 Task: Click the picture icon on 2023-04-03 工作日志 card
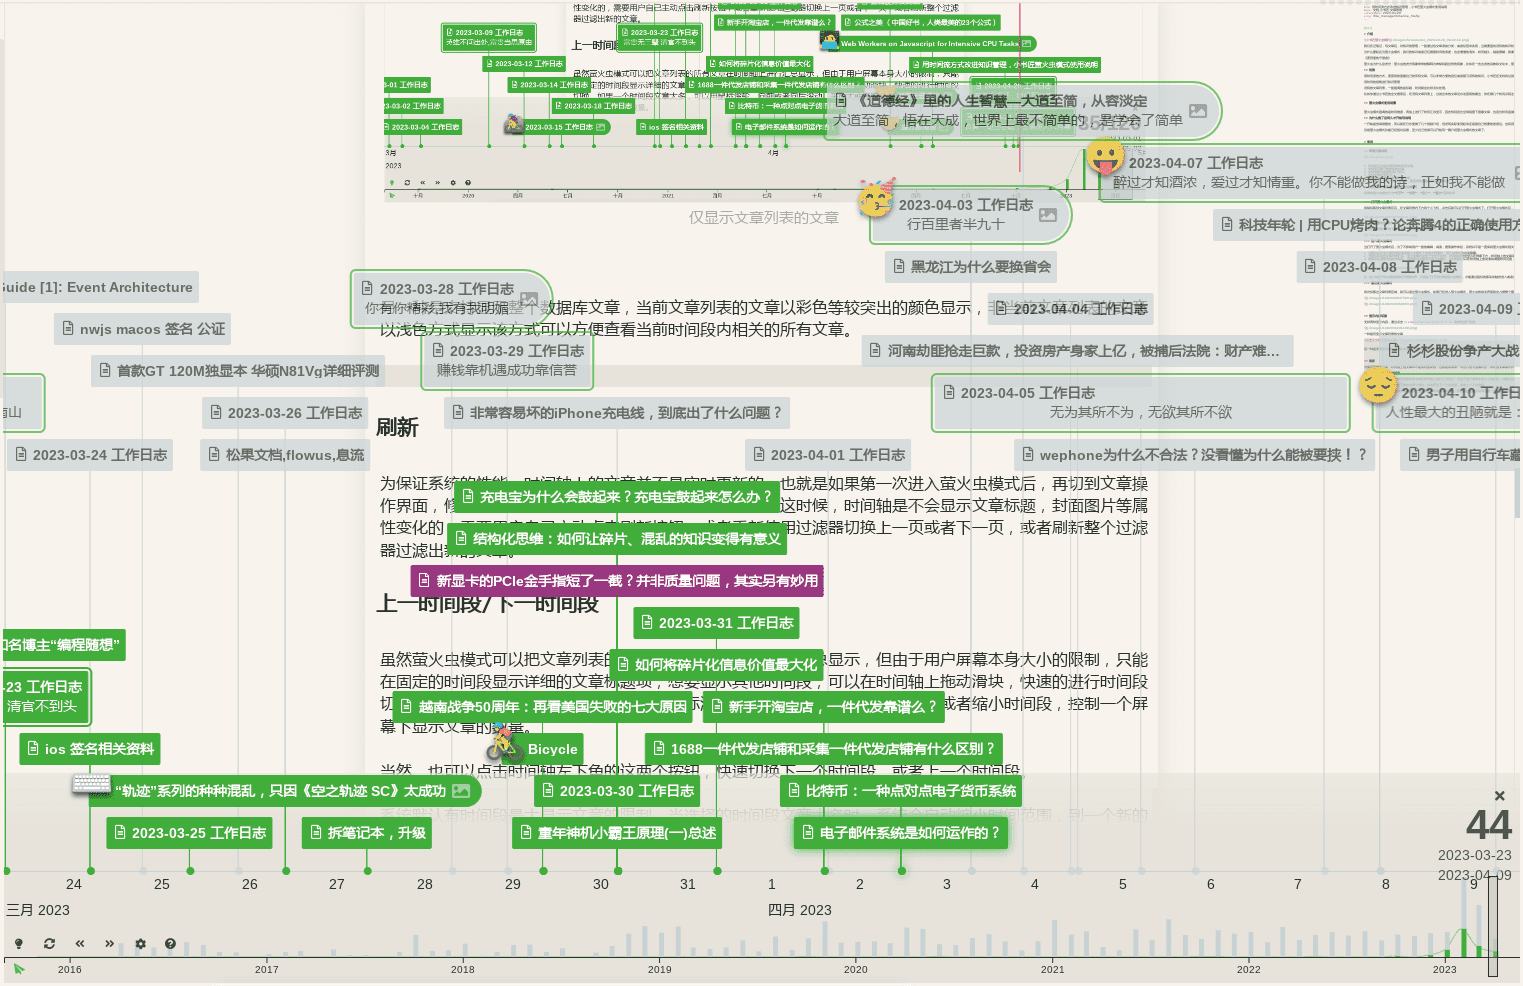(x=1048, y=215)
